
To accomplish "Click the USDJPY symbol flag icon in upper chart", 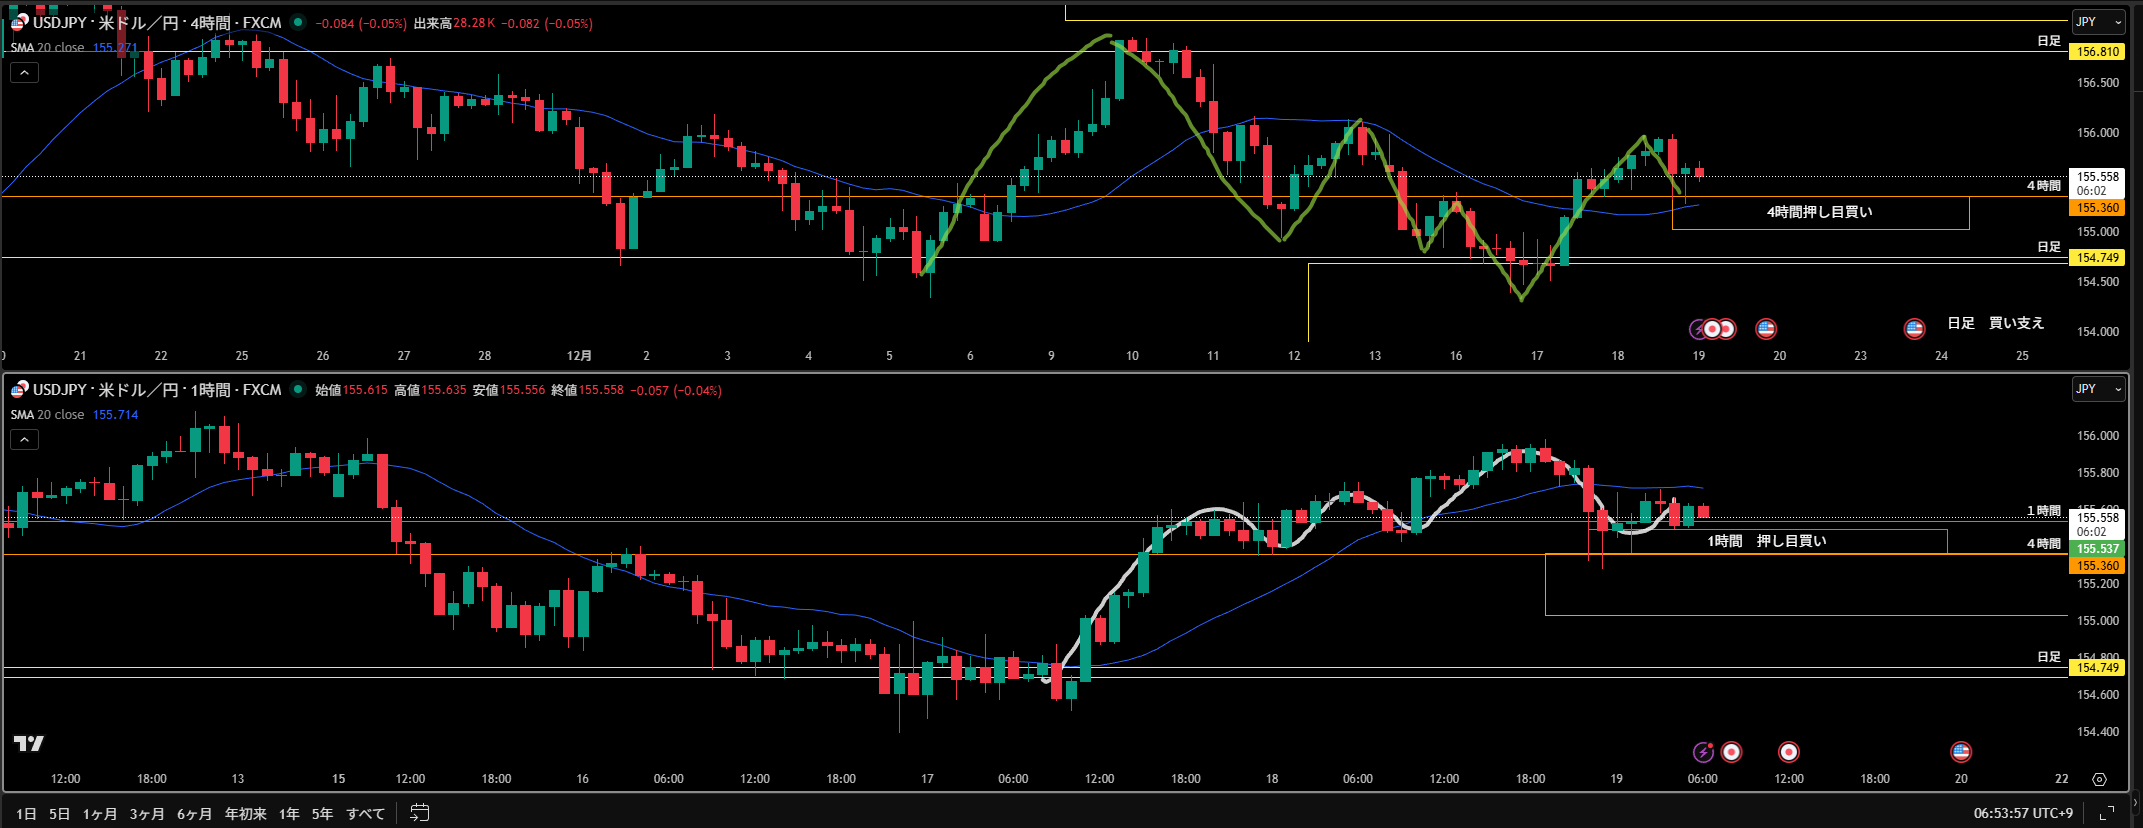I will [x=19, y=22].
